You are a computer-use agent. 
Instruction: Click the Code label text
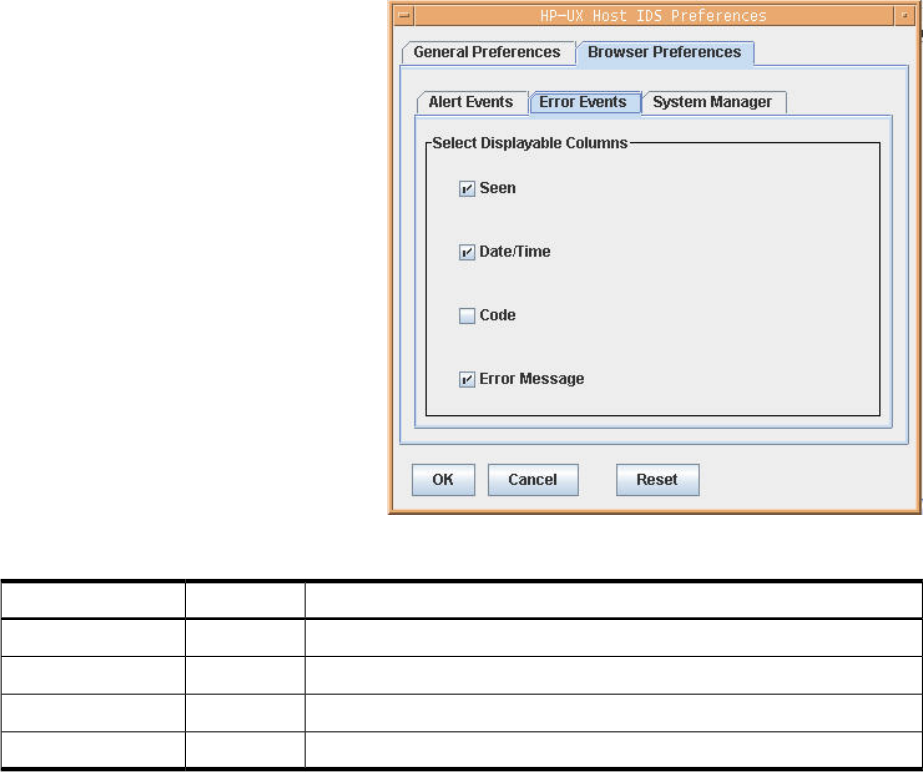pos(498,315)
